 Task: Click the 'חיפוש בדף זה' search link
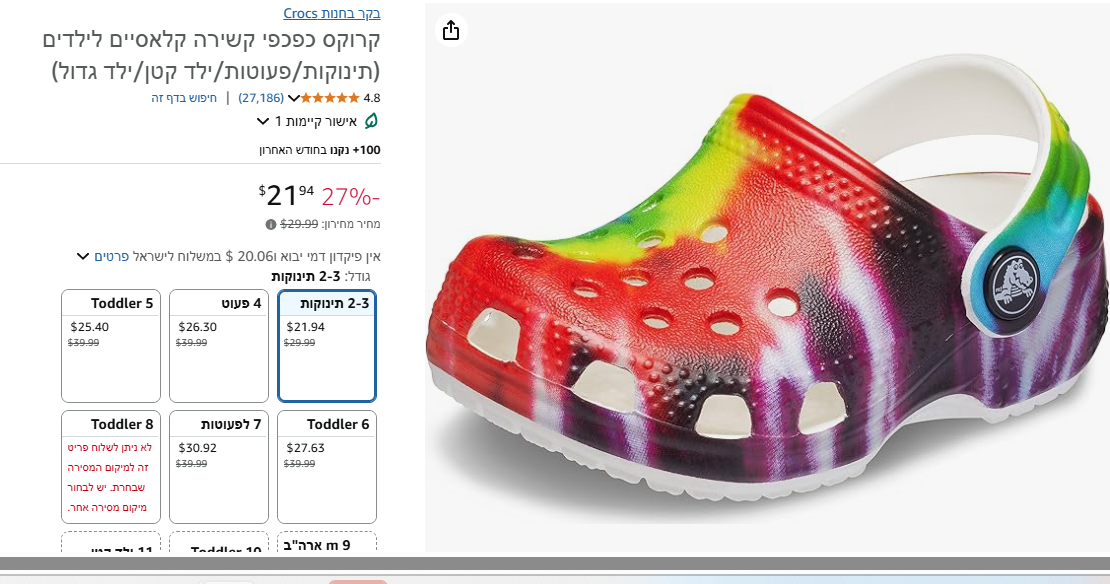[x=184, y=98]
